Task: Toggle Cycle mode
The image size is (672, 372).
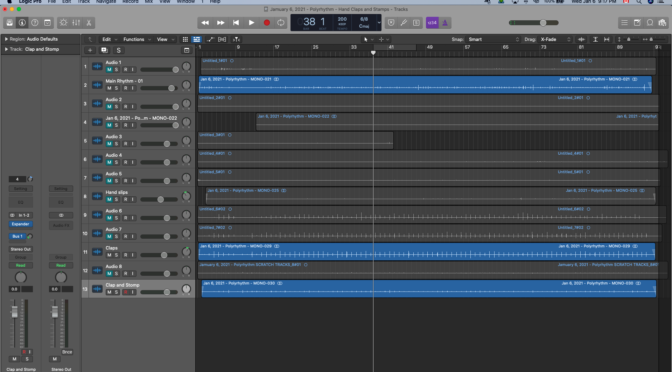Action: 281,23
